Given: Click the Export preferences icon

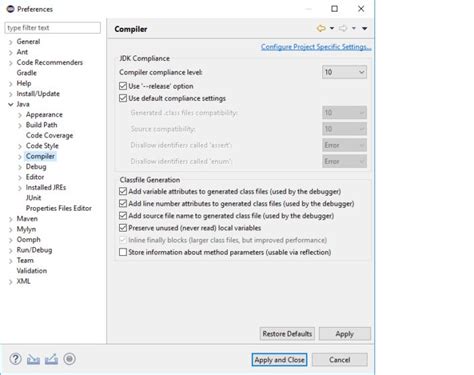Looking at the screenshot, I should tap(51, 359).
